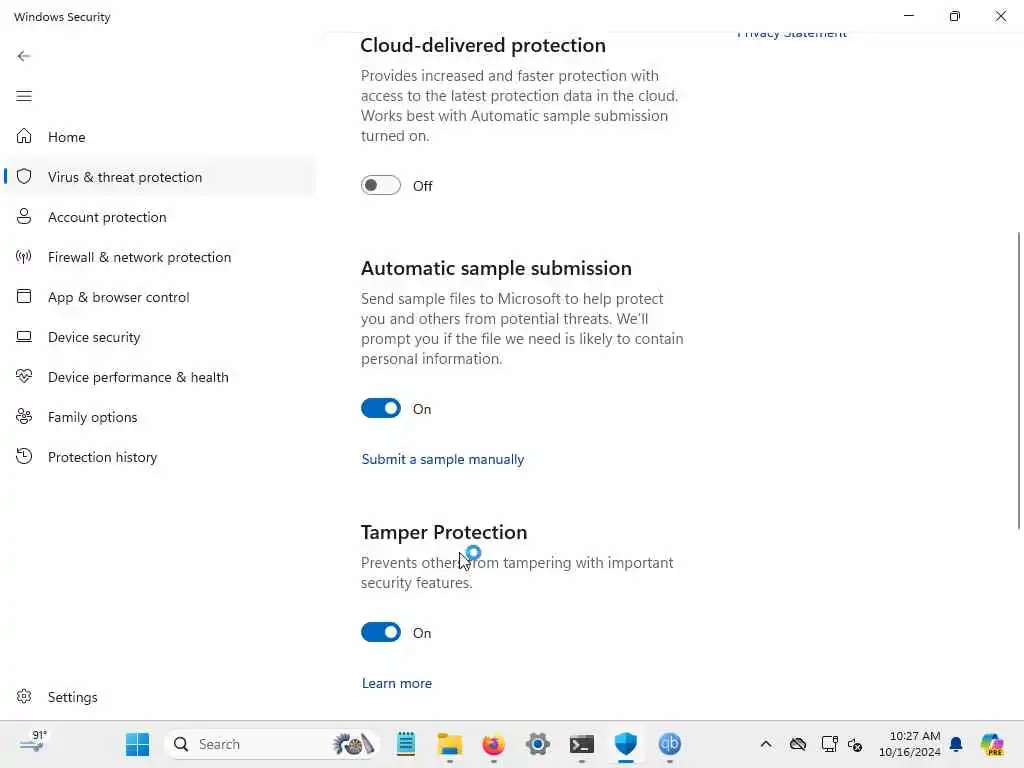Open the Terminal taskbar icon
This screenshot has height=768, width=1024.
[x=581, y=744]
